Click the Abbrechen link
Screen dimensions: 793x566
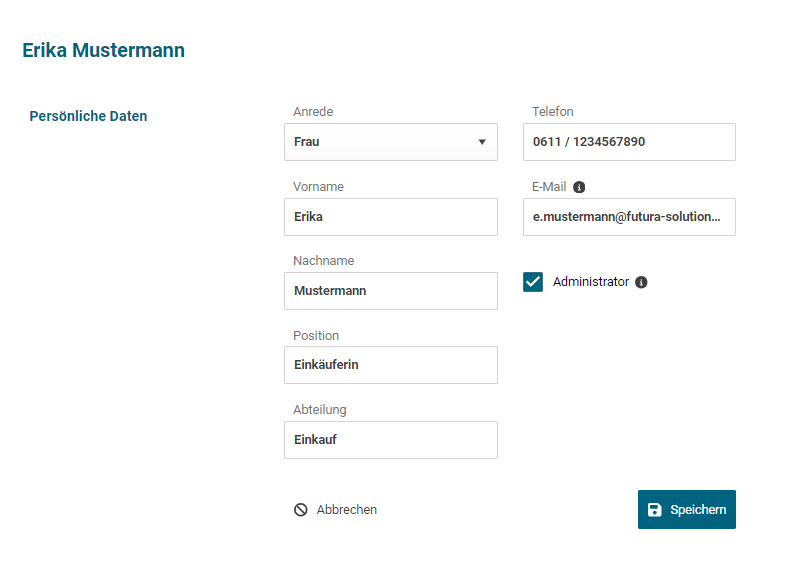click(346, 510)
